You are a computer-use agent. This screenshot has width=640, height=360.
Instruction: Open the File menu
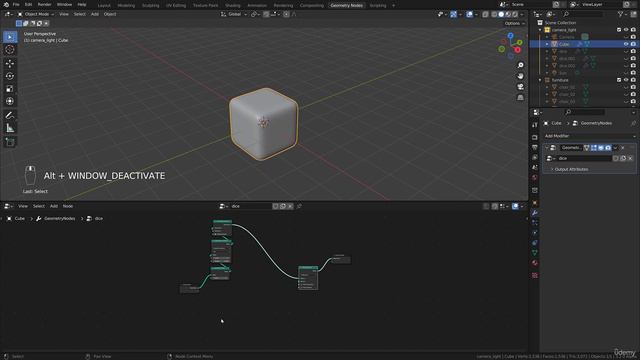(16, 4)
